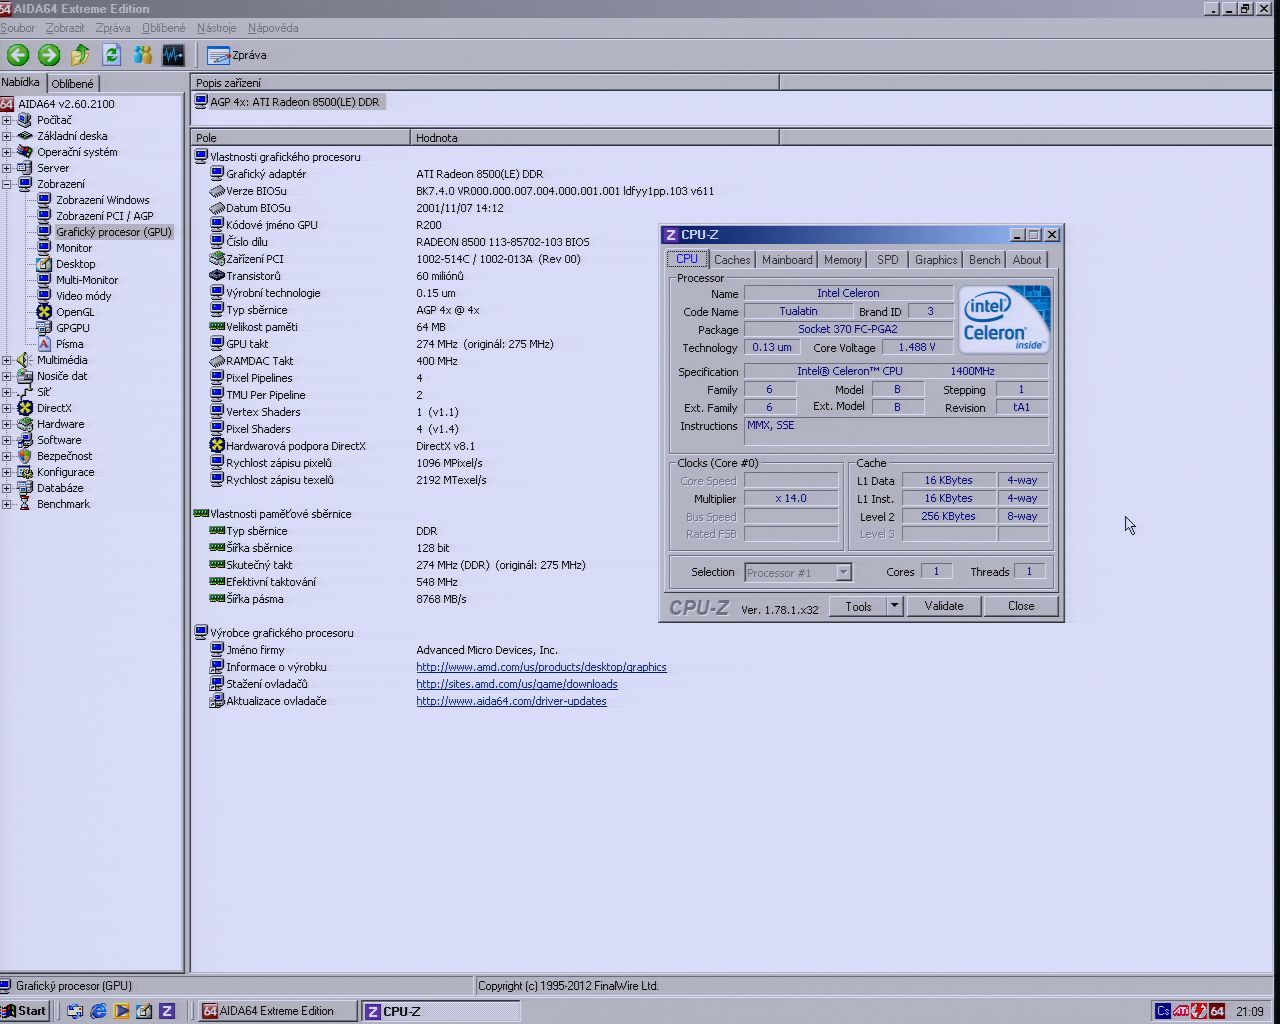Go back with the green left arrow
Screen dimensions: 1280x1024
coord(18,55)
